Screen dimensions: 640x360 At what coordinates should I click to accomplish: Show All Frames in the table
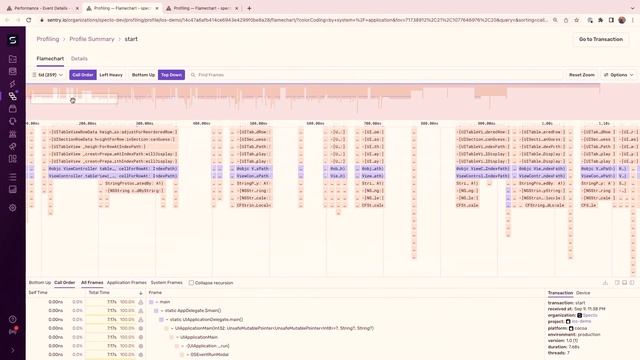coord(92,282)
